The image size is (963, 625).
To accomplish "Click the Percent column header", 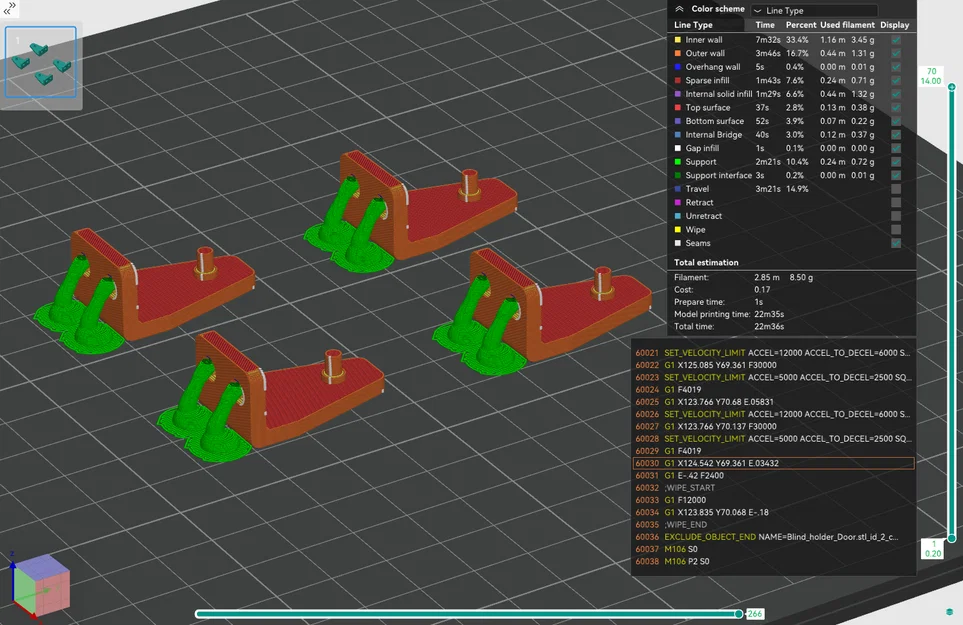I will tap(801, 25).
